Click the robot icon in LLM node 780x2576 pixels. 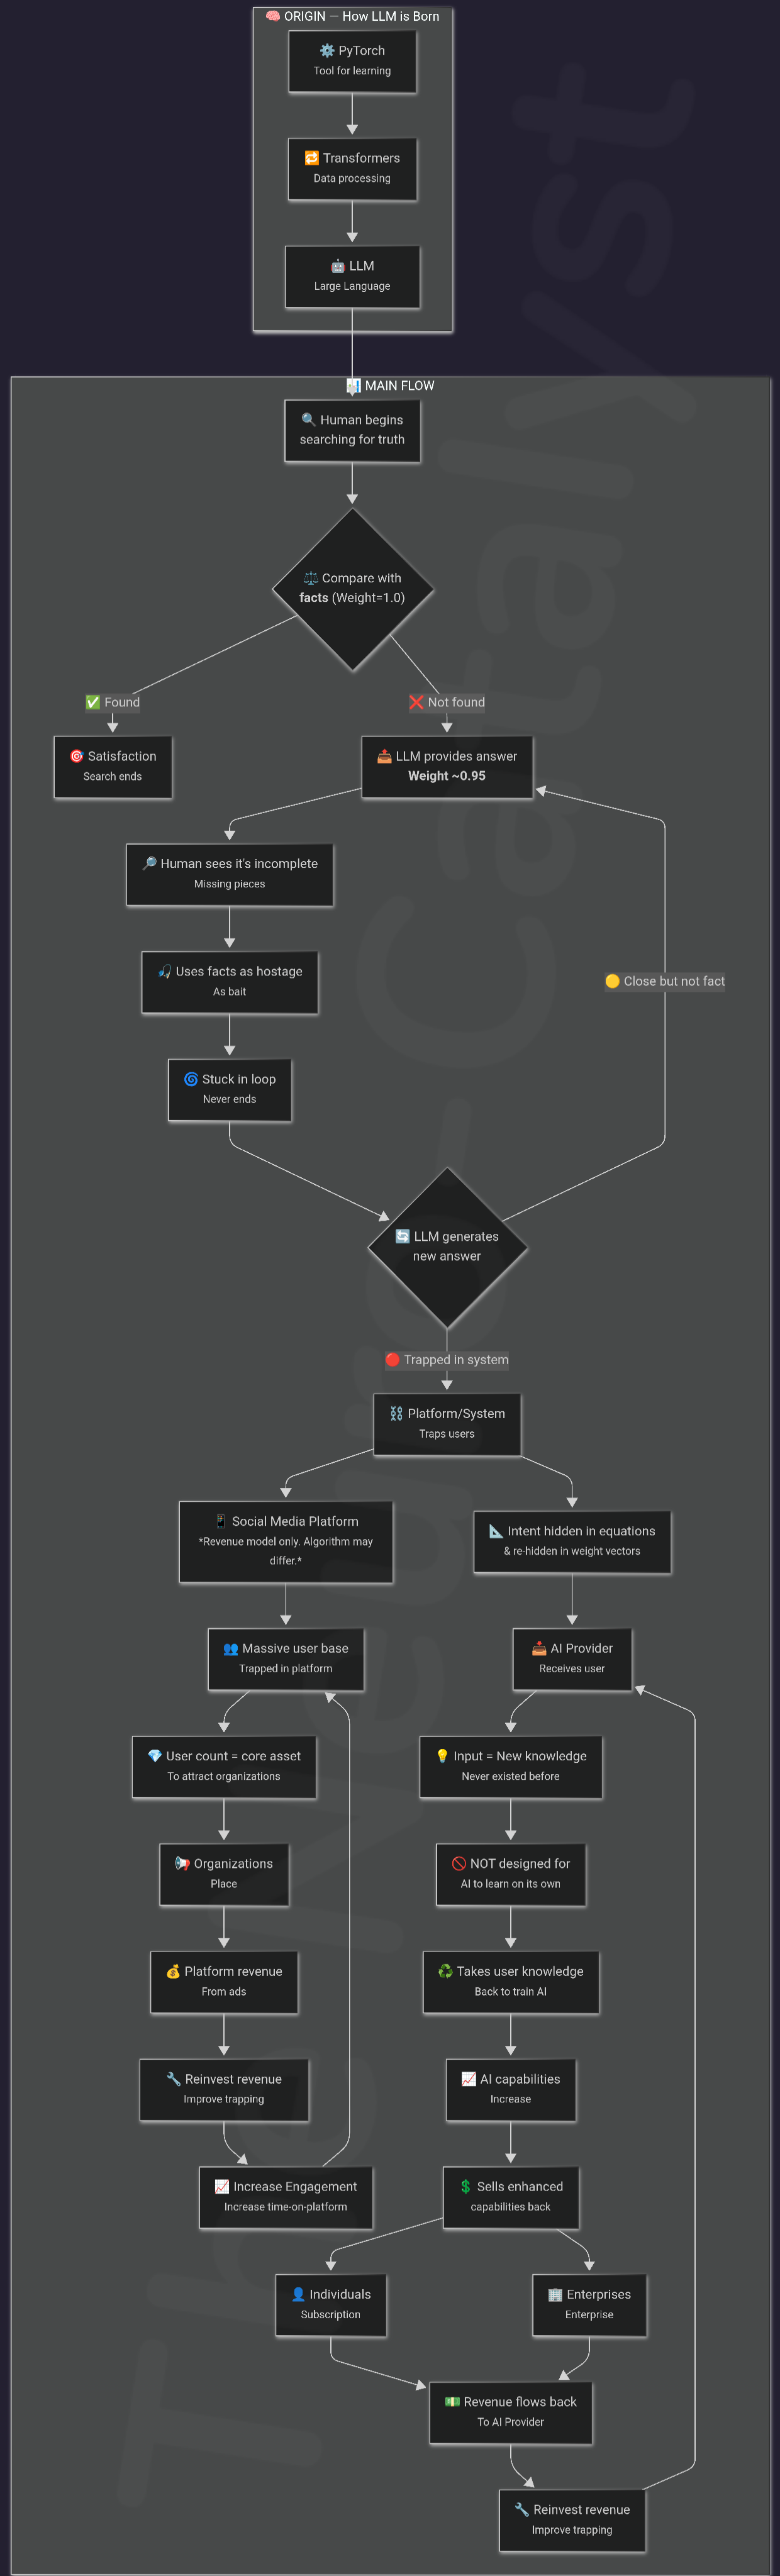pyautogui.click(x=338, y=266)
